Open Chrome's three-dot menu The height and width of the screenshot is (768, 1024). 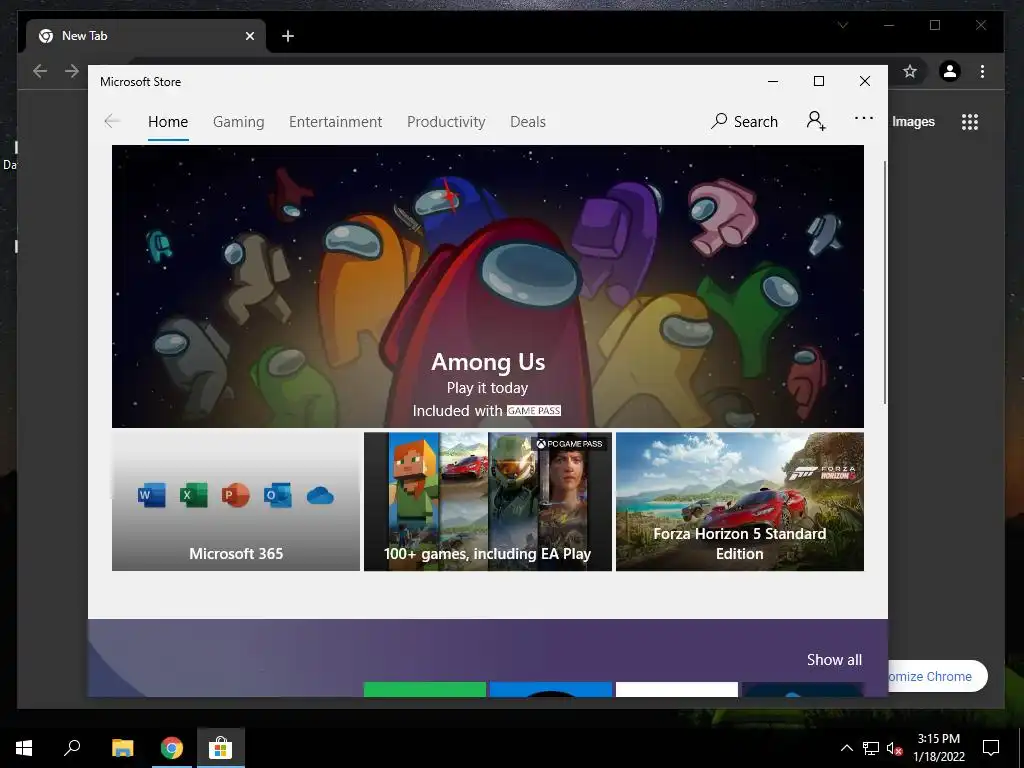click(x=982, y=71)
